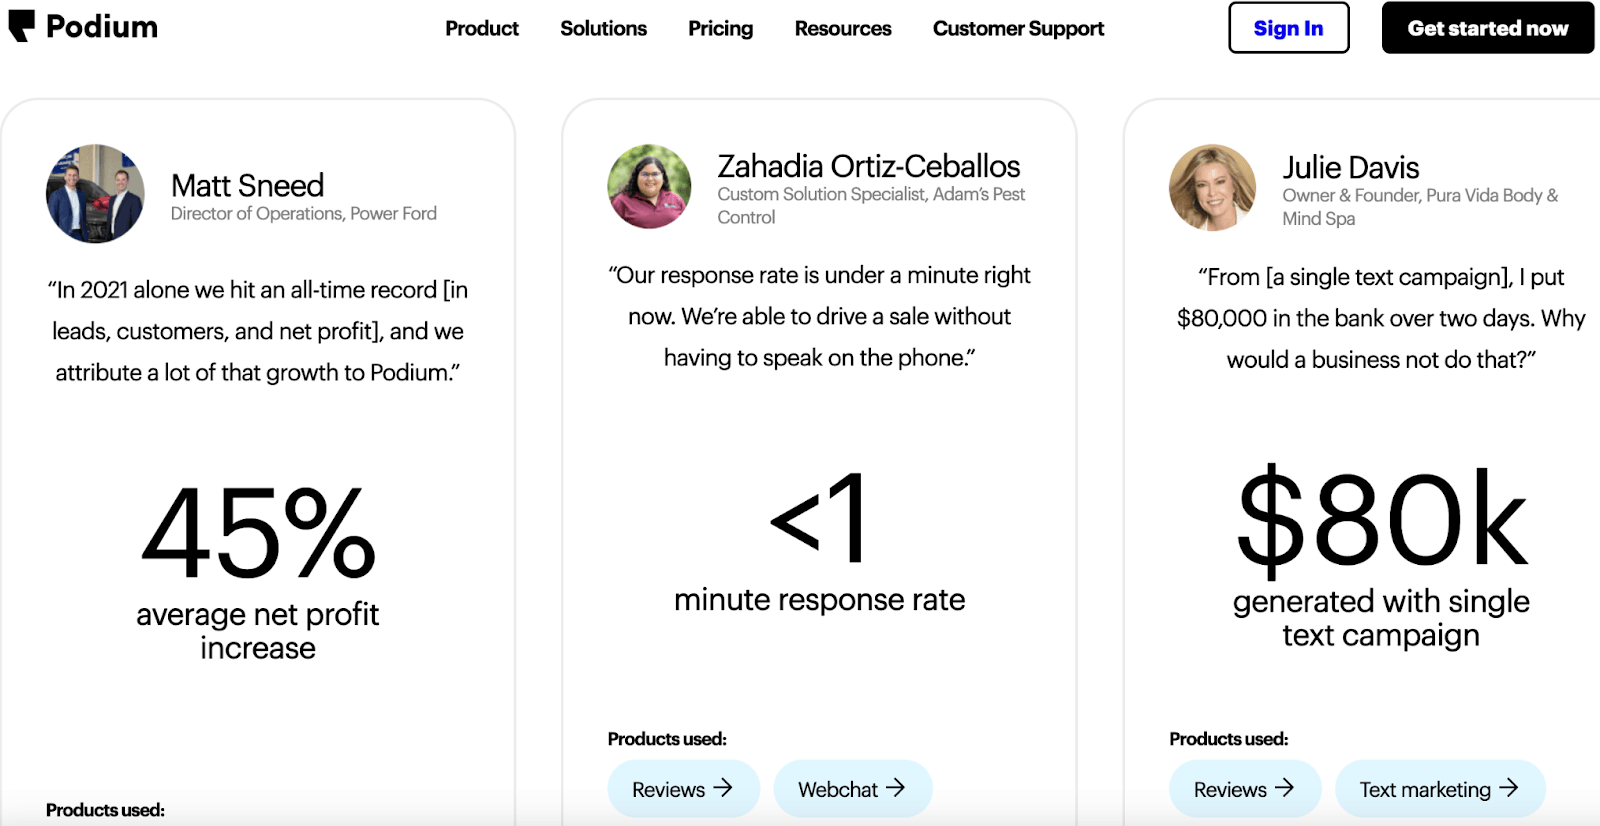Open Customer Support link
This screenshot has height=826, width=1600.
pyautogui.click(x=1018, y=29)
